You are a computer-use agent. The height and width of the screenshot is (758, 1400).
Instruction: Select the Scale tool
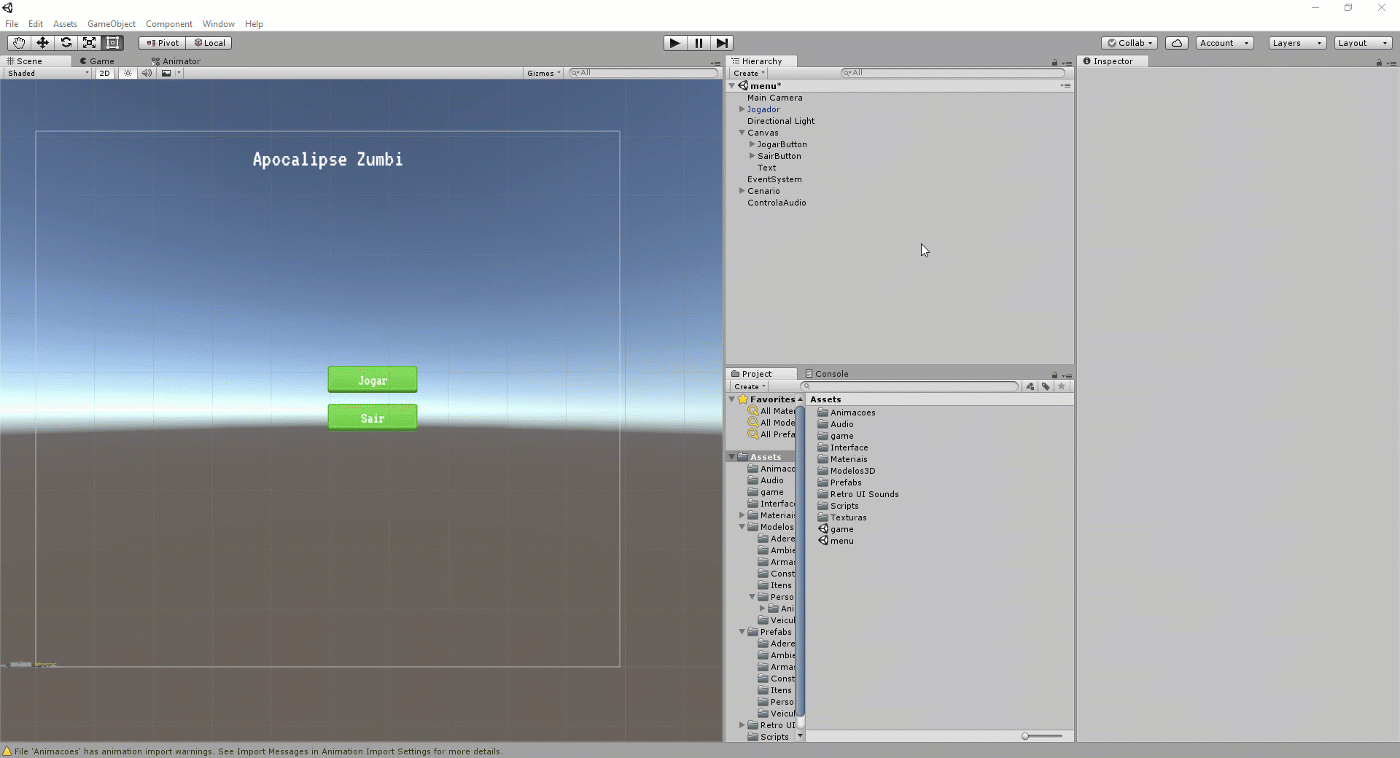90,43
